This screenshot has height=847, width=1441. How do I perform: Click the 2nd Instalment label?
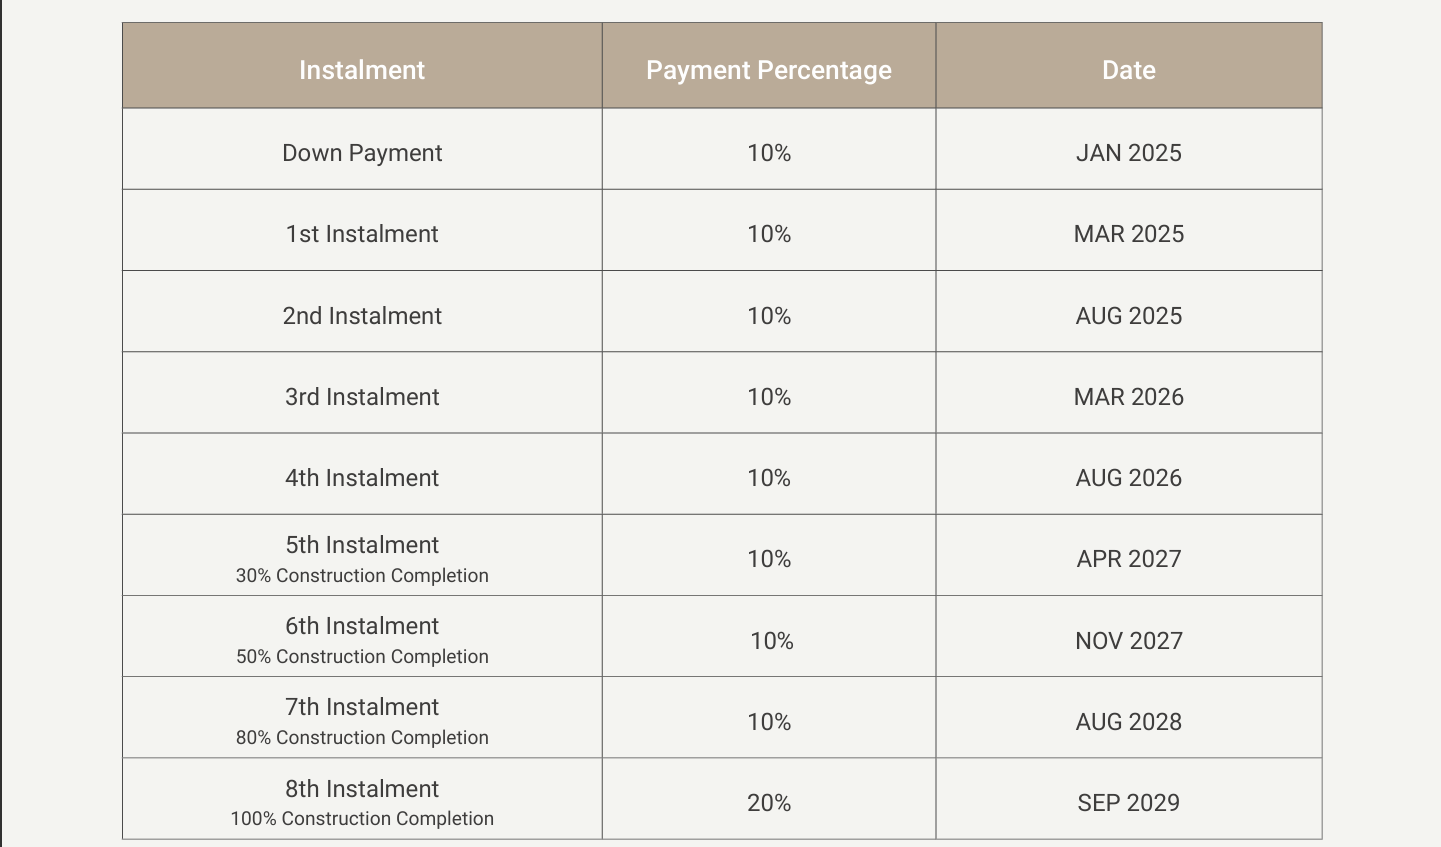362,316
